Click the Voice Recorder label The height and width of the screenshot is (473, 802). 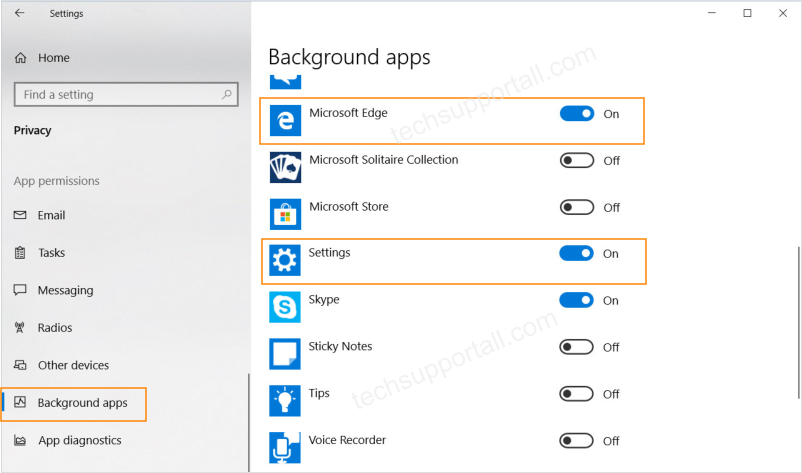pos(347,440)
